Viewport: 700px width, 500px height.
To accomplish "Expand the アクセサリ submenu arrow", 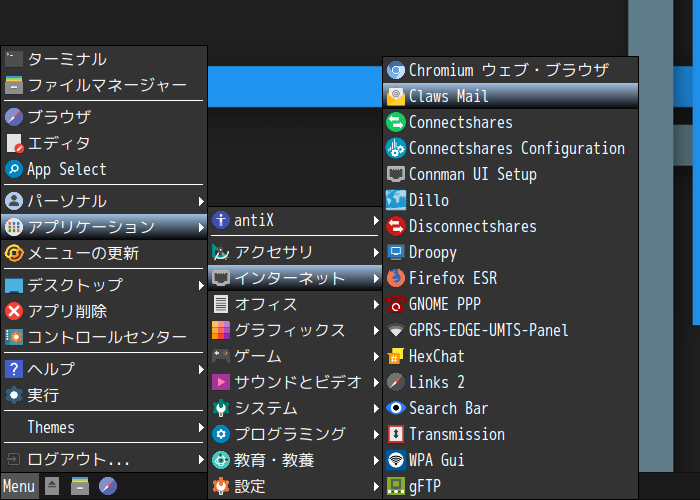I will point(376,253).
